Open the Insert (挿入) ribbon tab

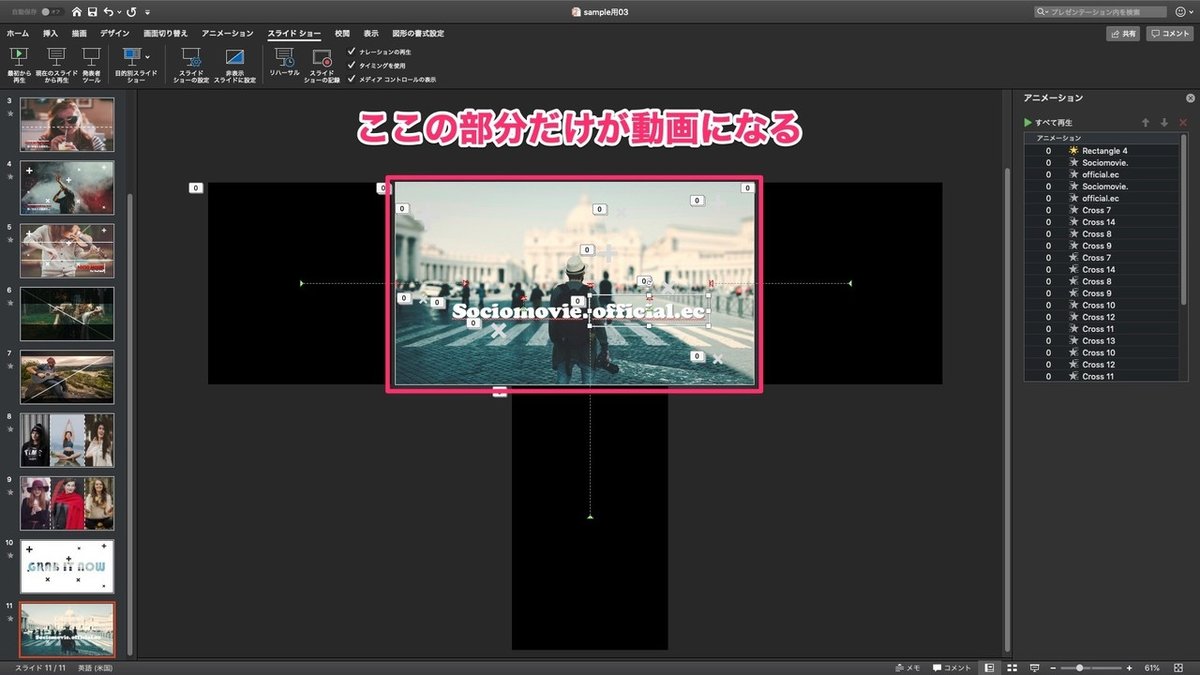point(50,33)
